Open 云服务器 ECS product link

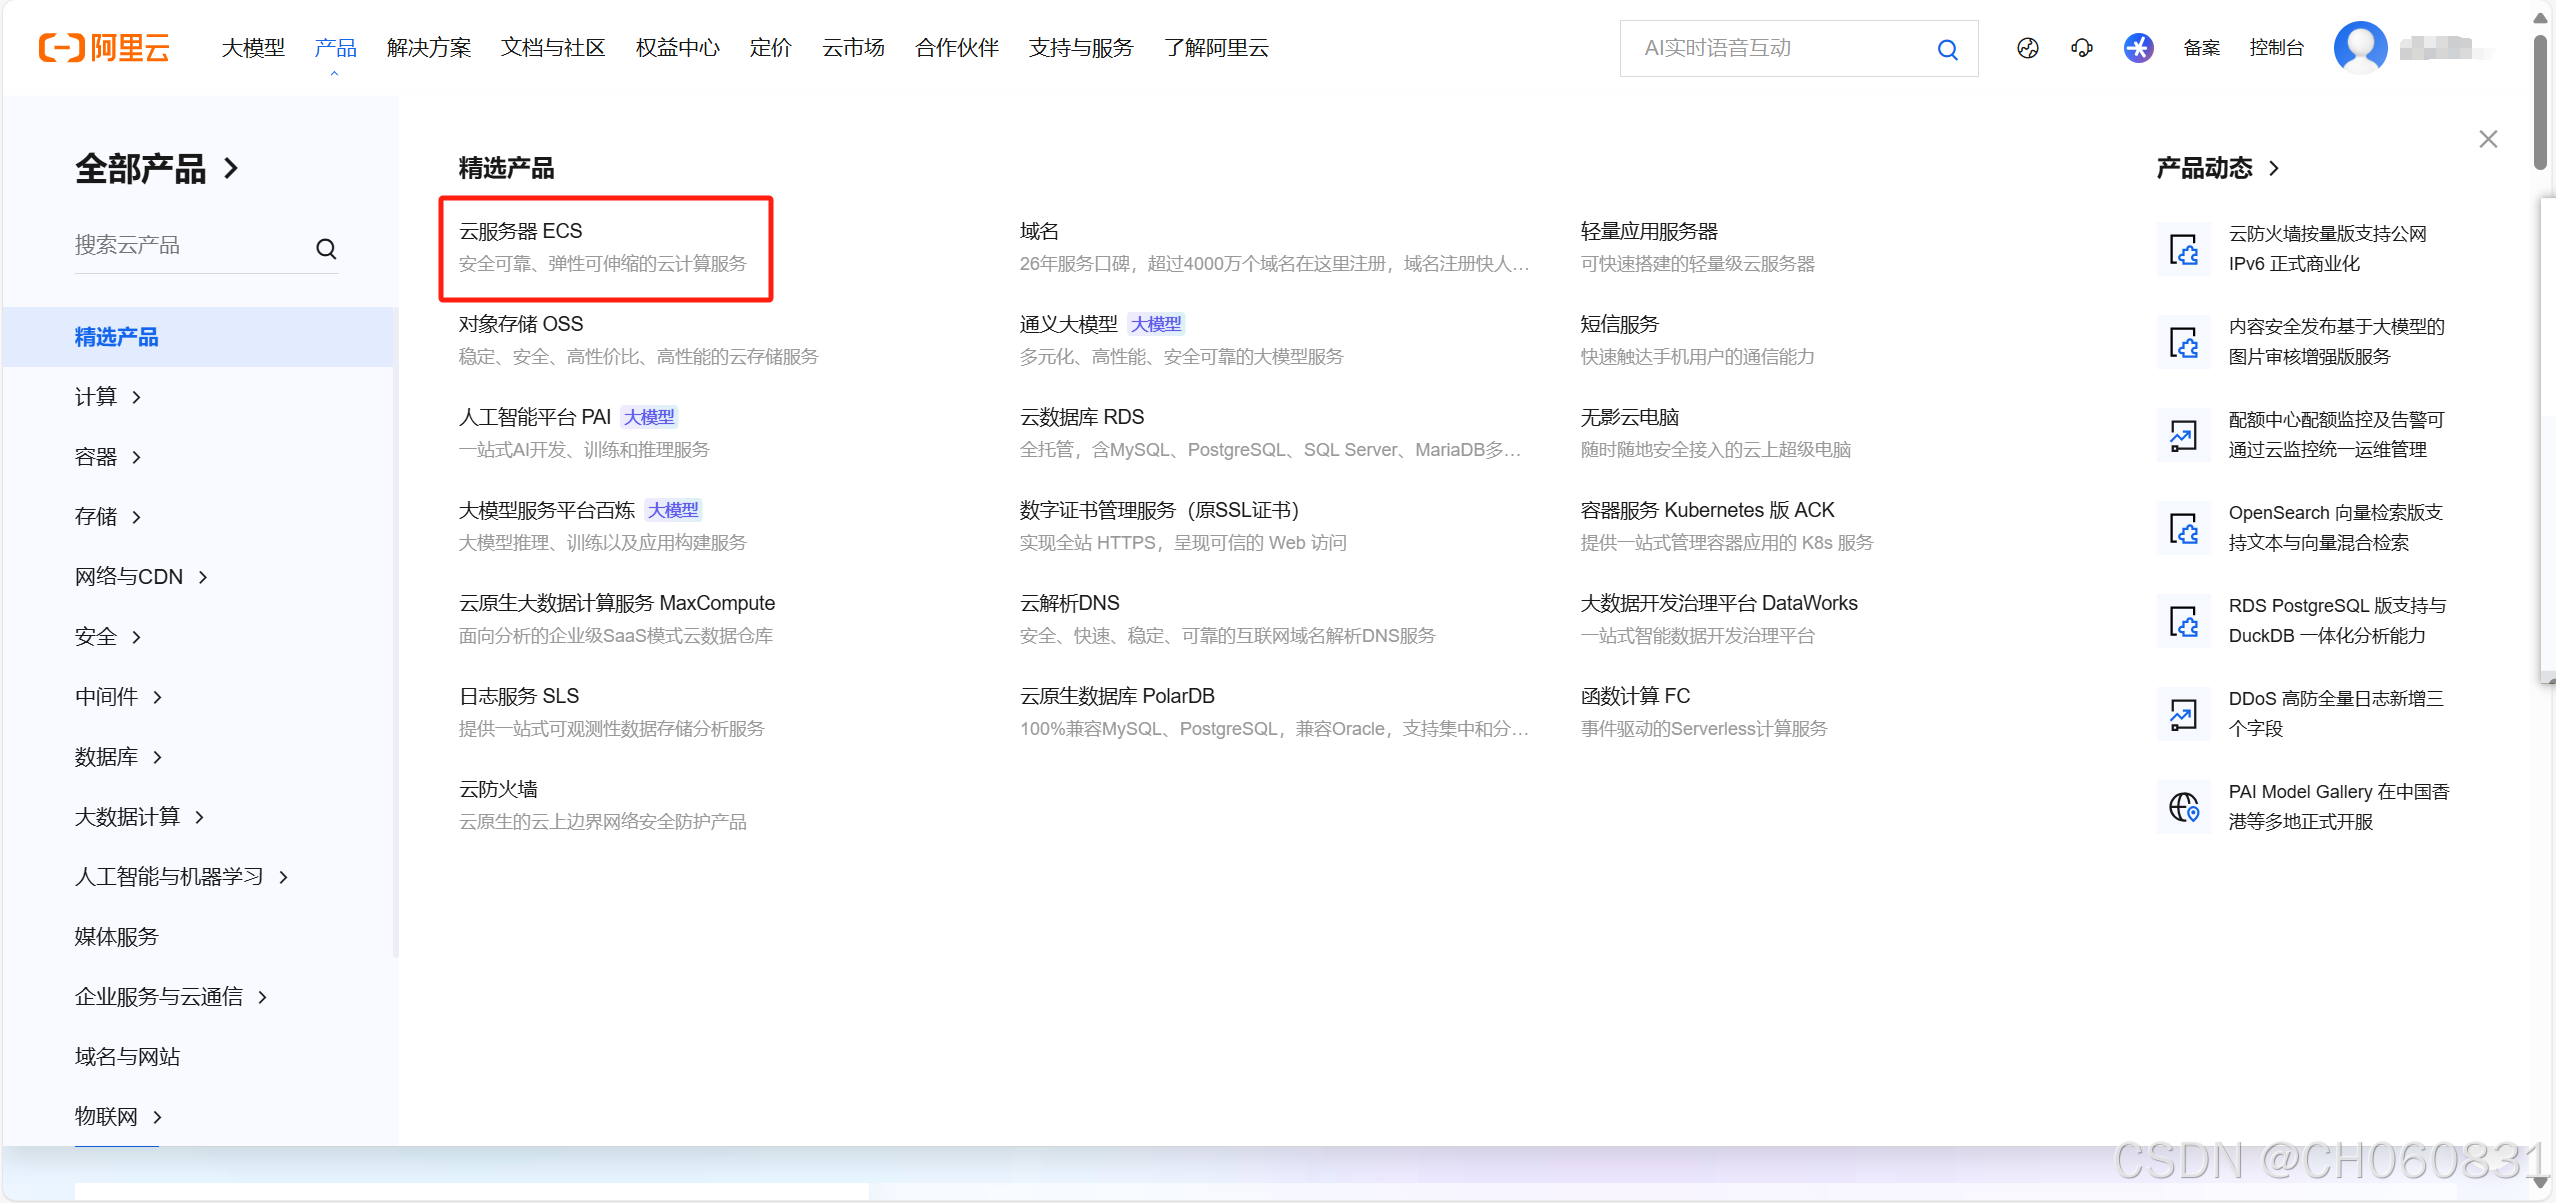[520, 231]
